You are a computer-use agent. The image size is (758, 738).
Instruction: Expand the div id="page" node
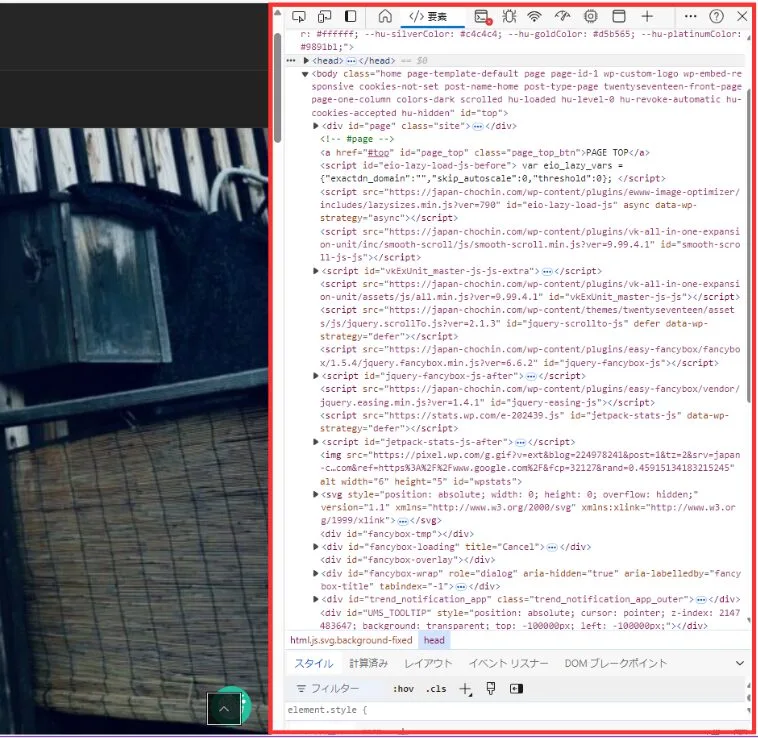coord(316,126)
